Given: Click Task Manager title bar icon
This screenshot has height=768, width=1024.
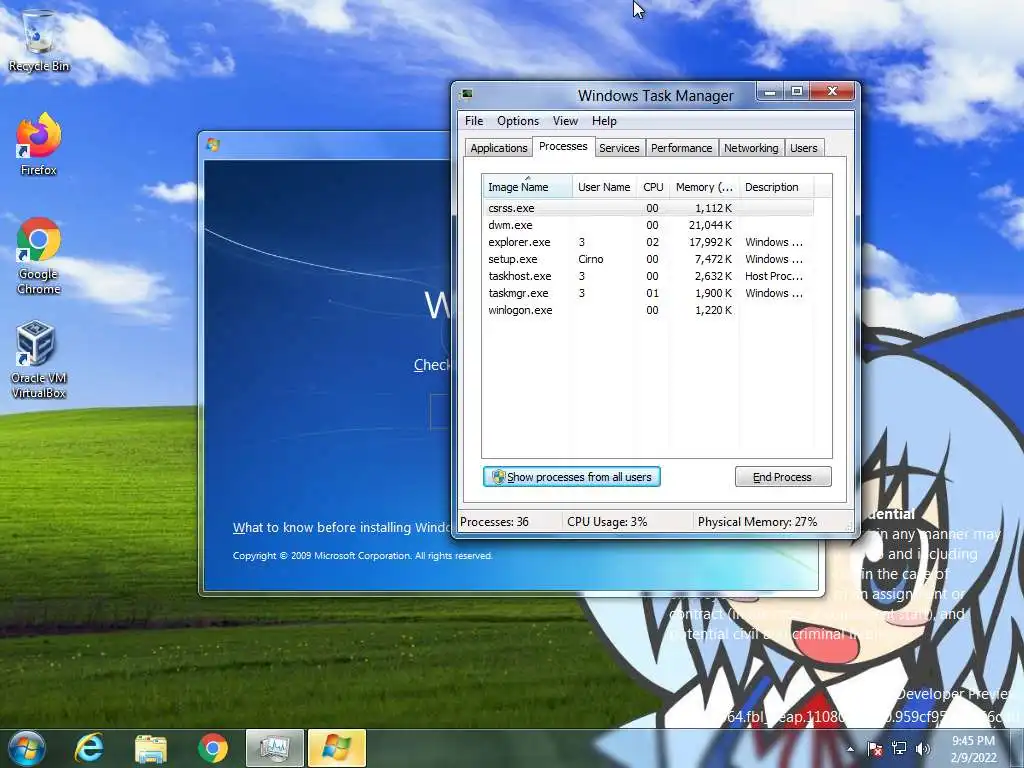Looking at the screenshot, I should pyautogui.click(x=466, y=95).
